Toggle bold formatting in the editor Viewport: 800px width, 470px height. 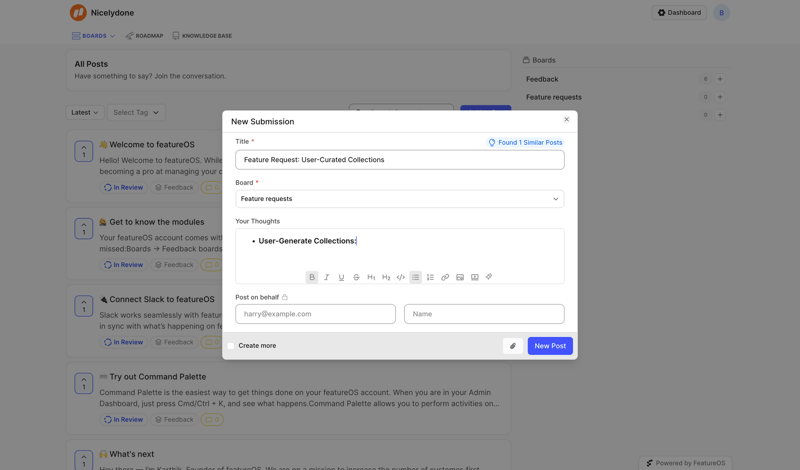312,277
